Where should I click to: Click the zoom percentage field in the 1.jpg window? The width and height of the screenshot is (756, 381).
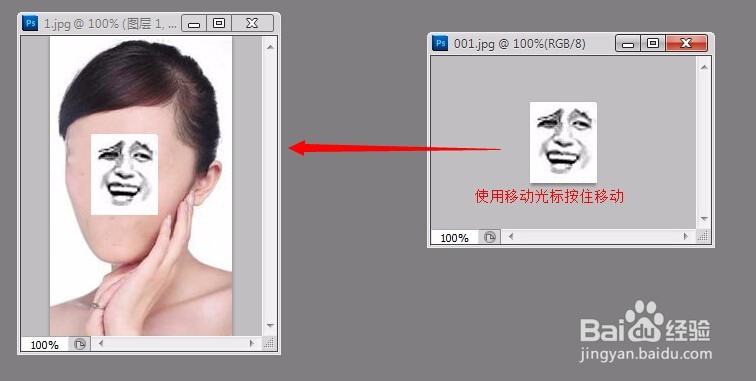click(x=44, y=344)
